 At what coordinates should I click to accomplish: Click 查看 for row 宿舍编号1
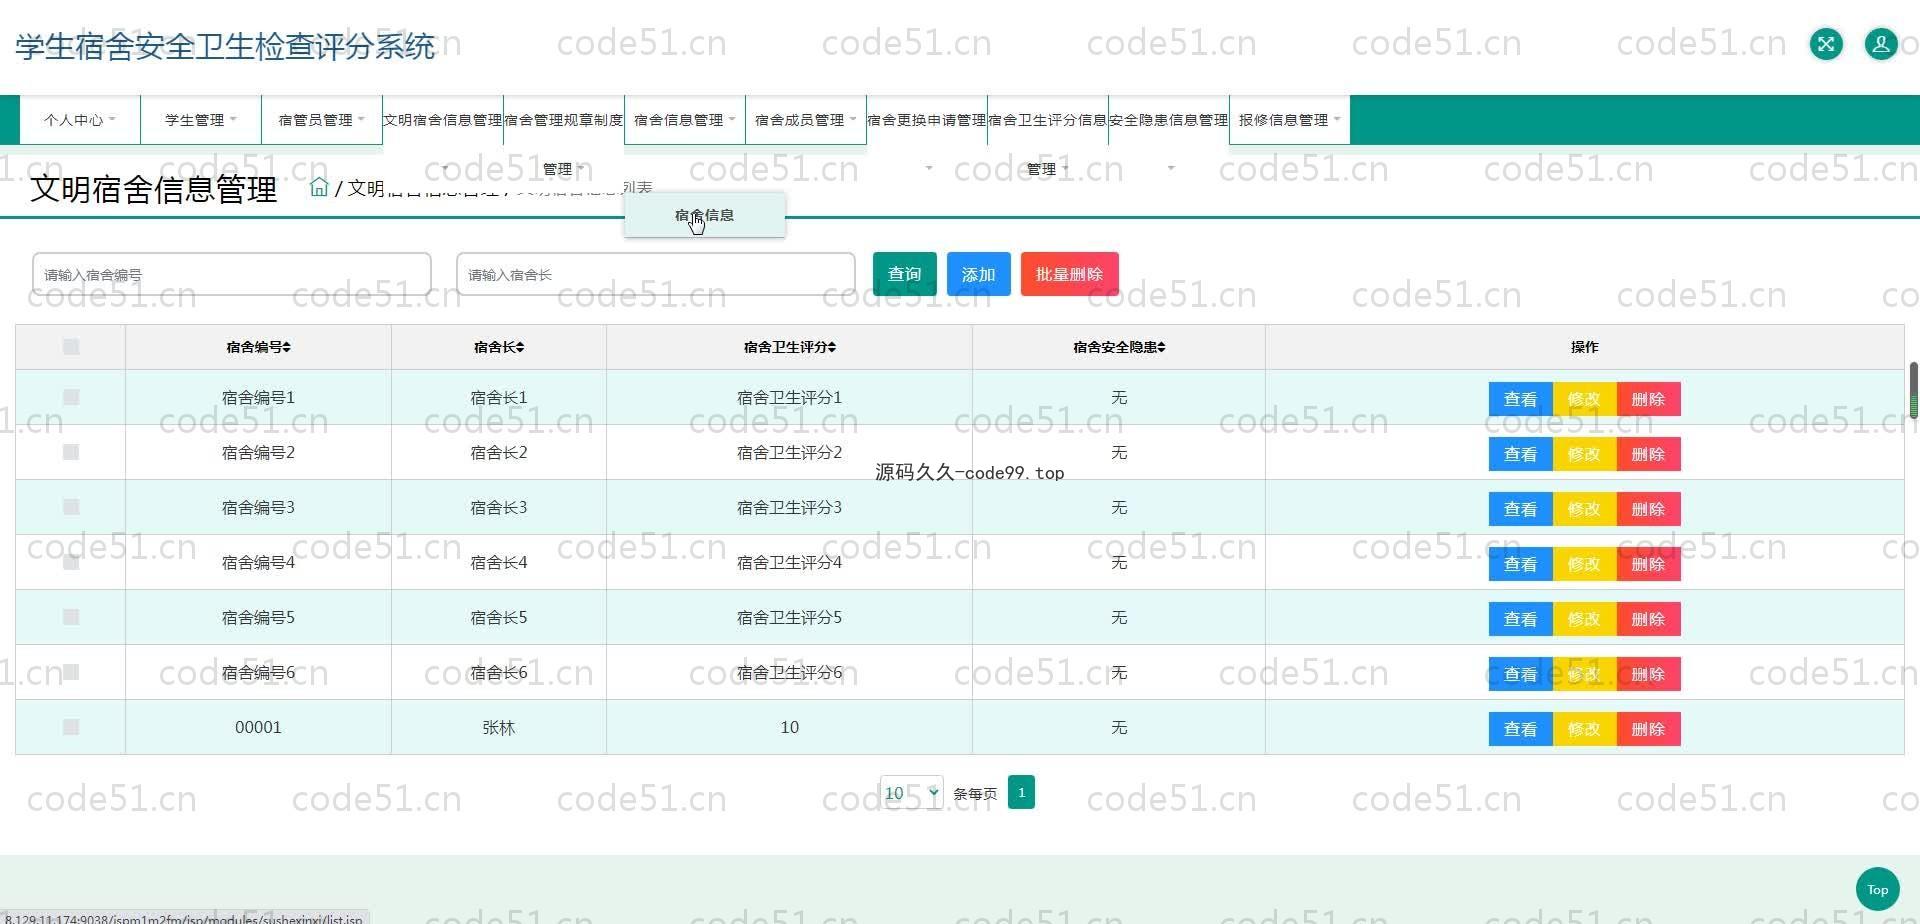tap(1521, 399)
